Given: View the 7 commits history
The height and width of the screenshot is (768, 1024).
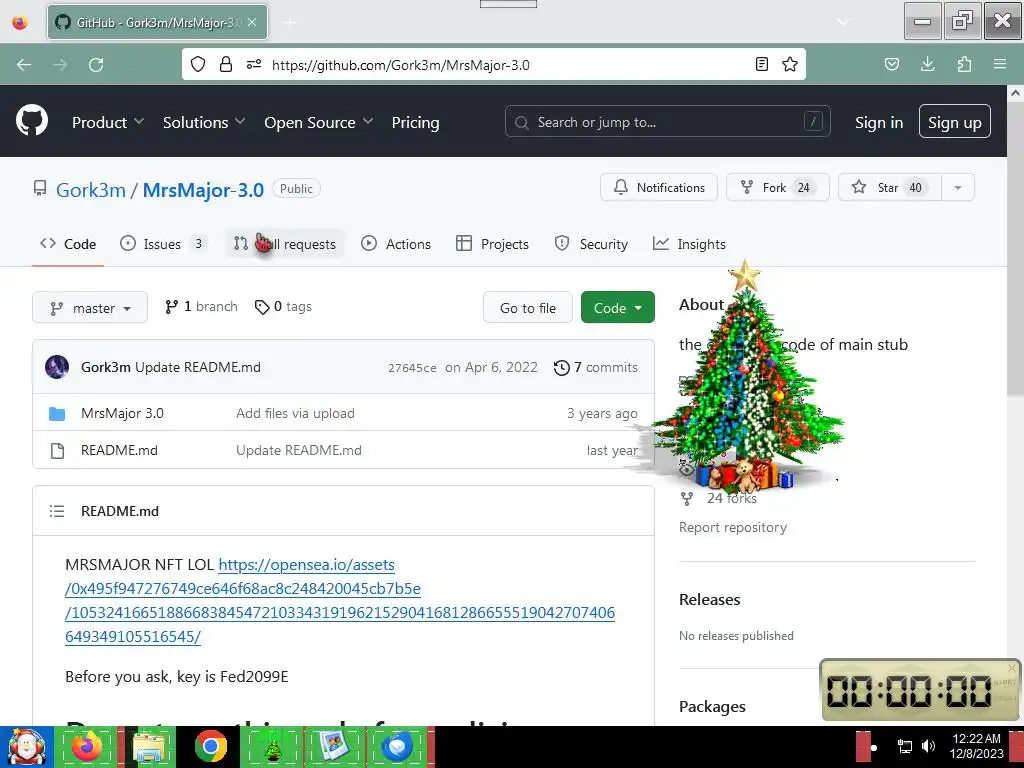Looking at the screenshot, I should pos(596,367).
